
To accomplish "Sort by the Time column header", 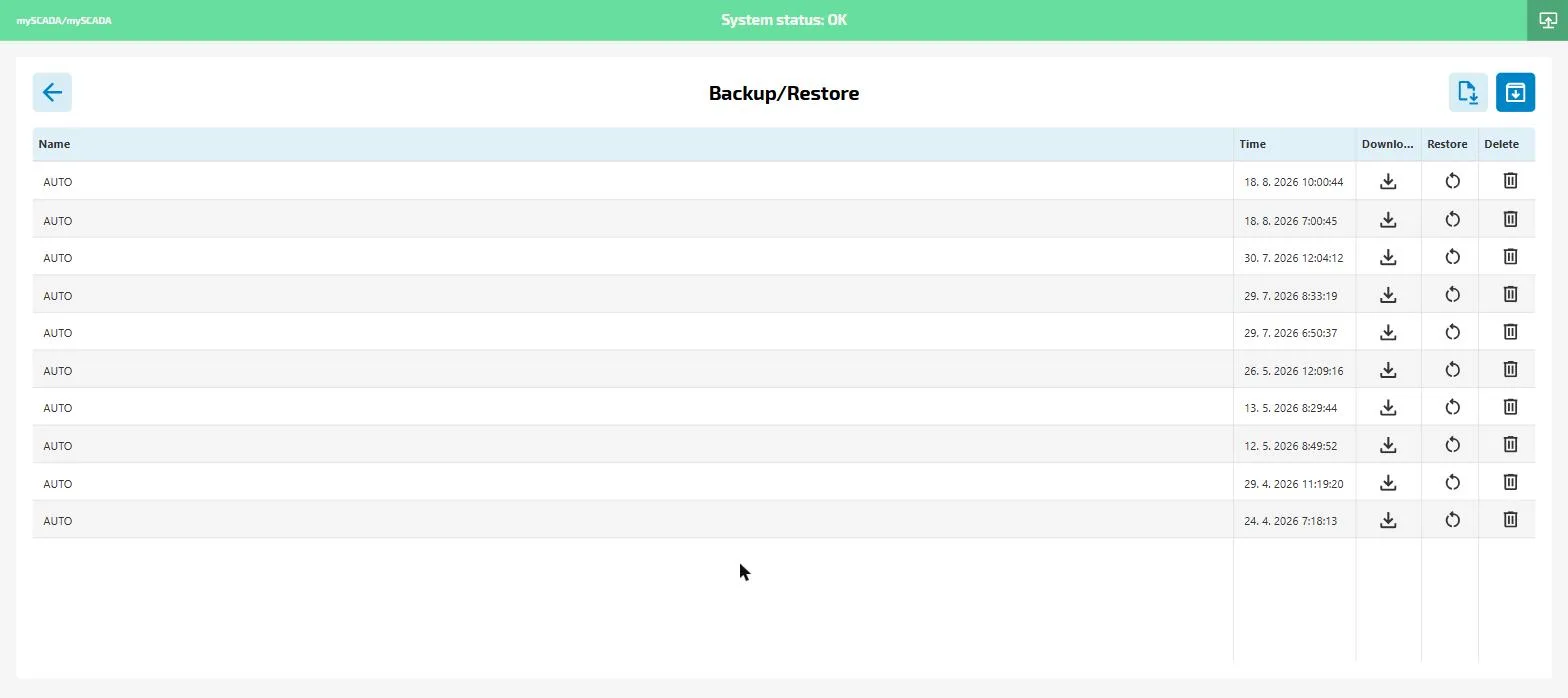I will coord(1294,144).
